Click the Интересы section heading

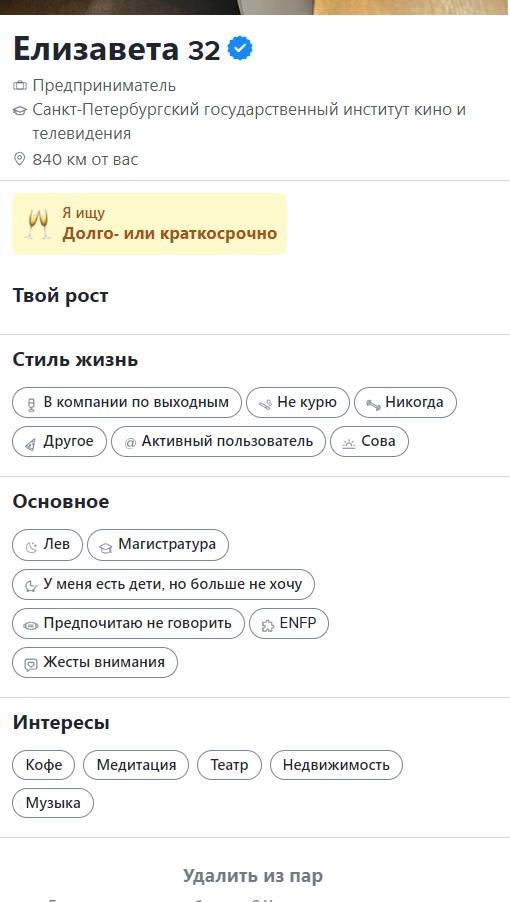click(61, 723)
